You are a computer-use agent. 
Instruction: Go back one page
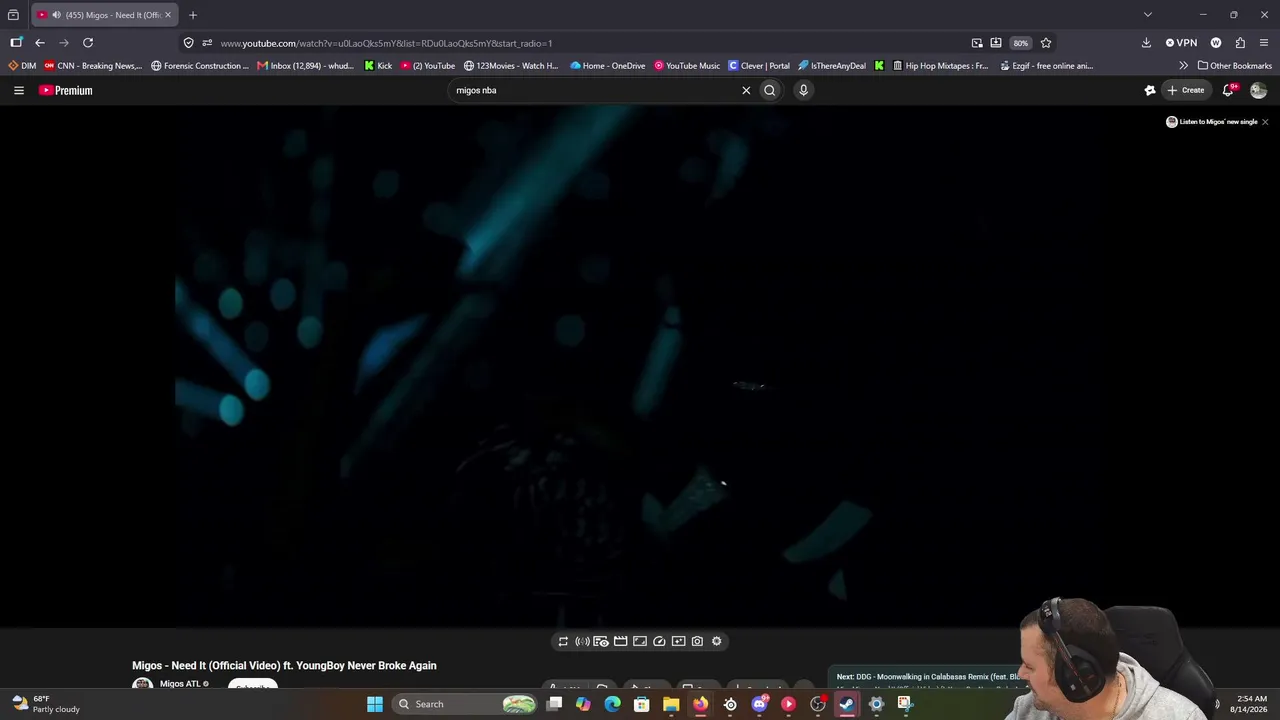click(x=40, y=43)
